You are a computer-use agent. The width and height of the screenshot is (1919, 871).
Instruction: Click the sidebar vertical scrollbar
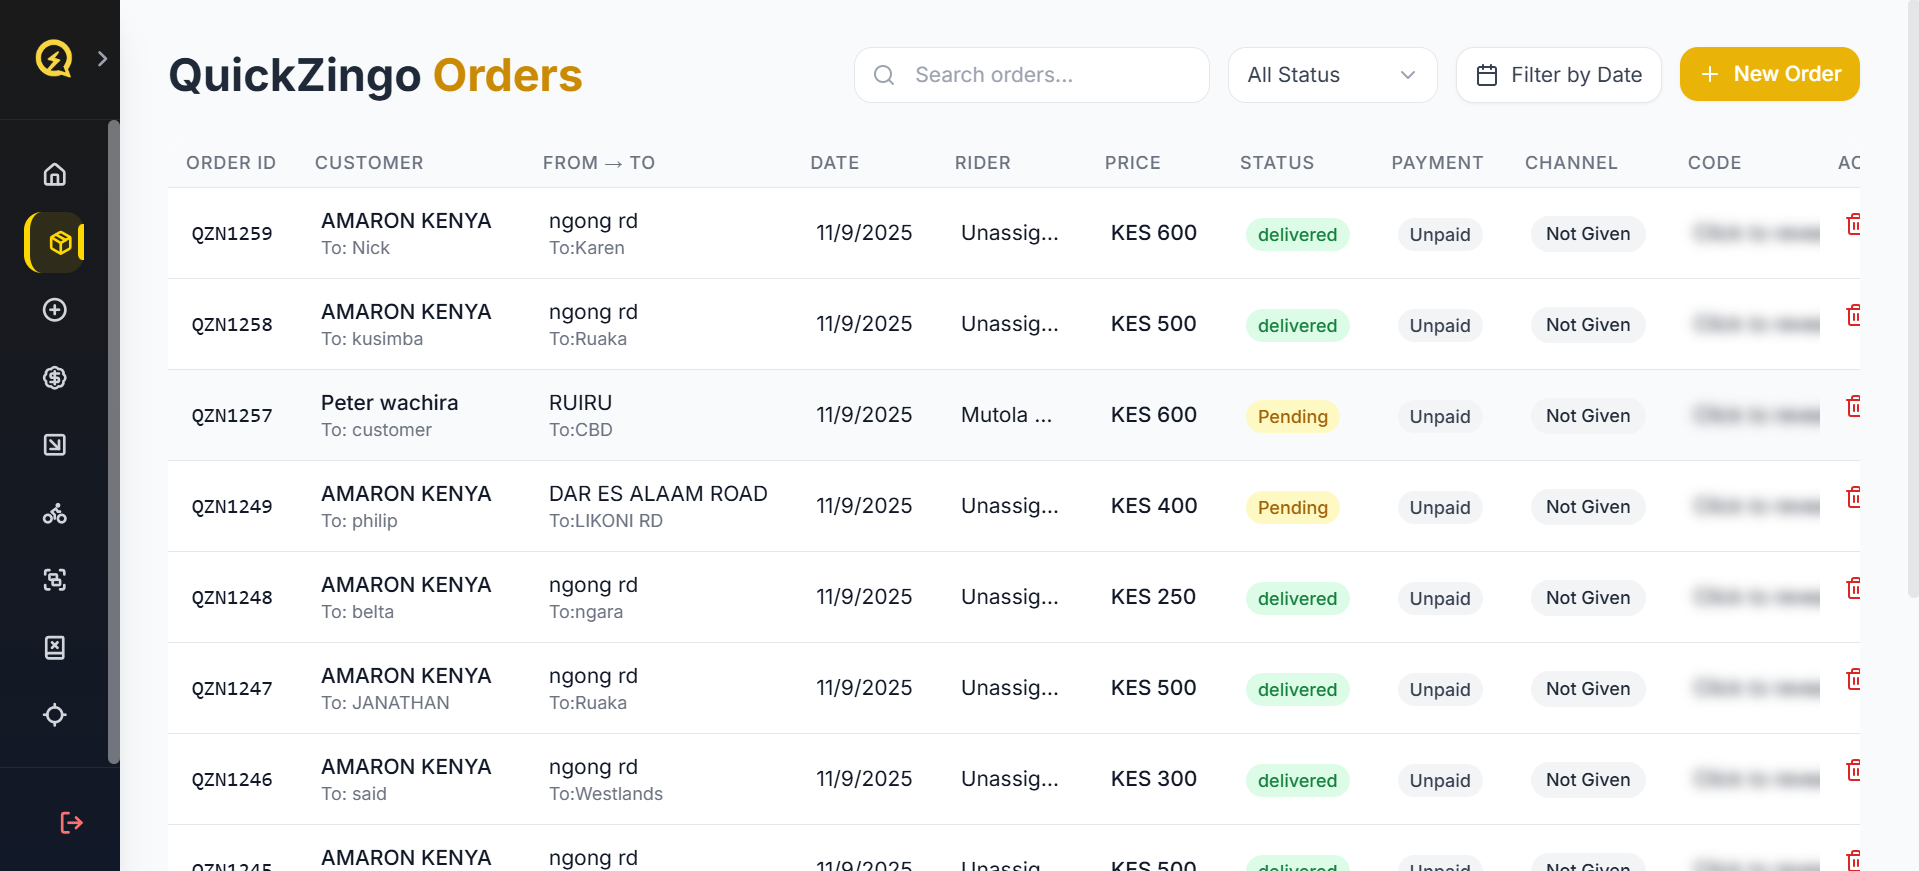(x=113, y=442)
